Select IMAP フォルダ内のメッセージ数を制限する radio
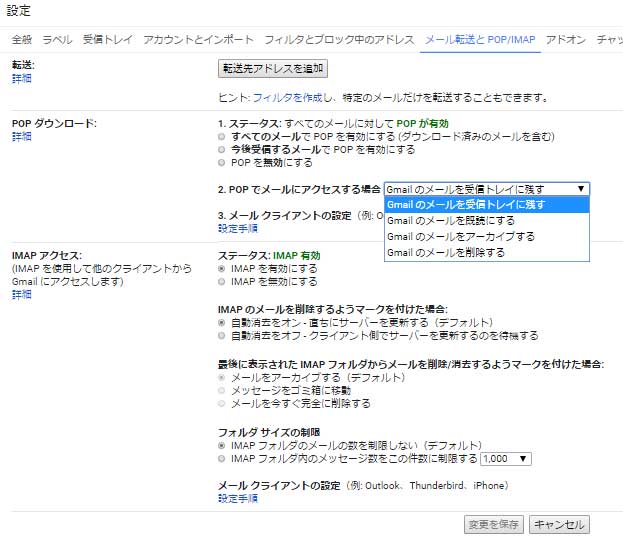The image size is (623, 544). tap(223, 459)
